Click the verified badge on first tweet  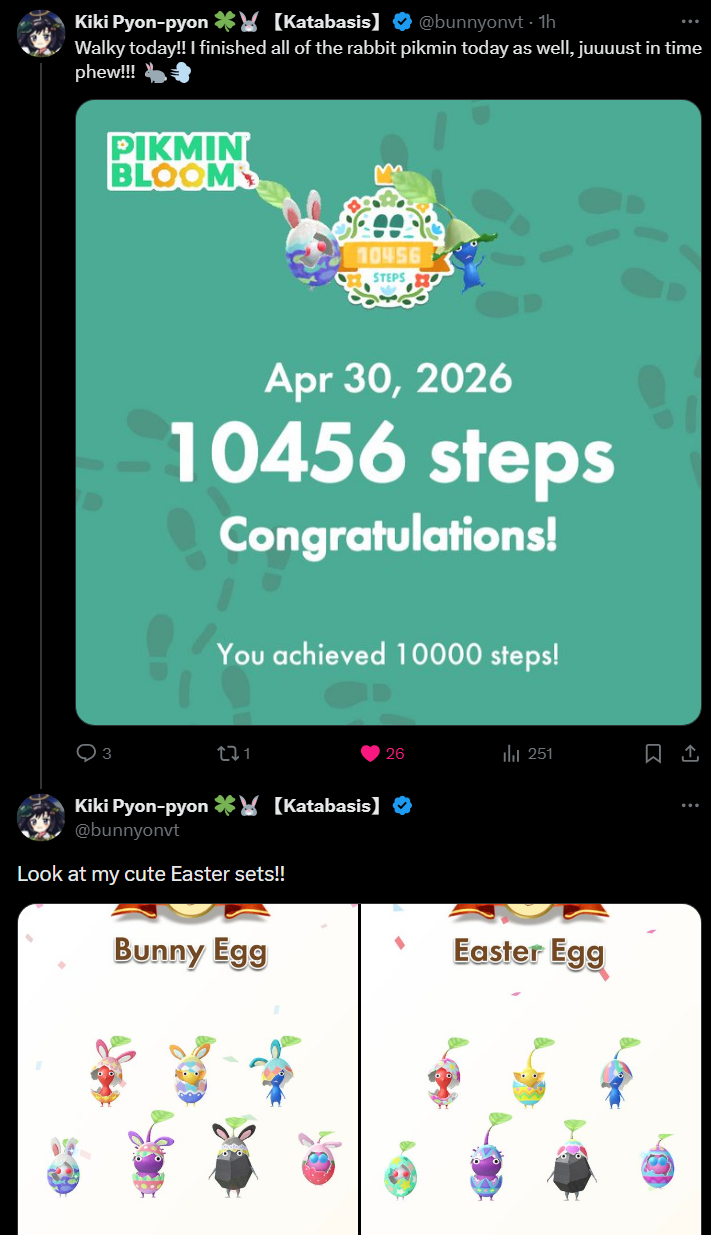[x=401, y=20]
